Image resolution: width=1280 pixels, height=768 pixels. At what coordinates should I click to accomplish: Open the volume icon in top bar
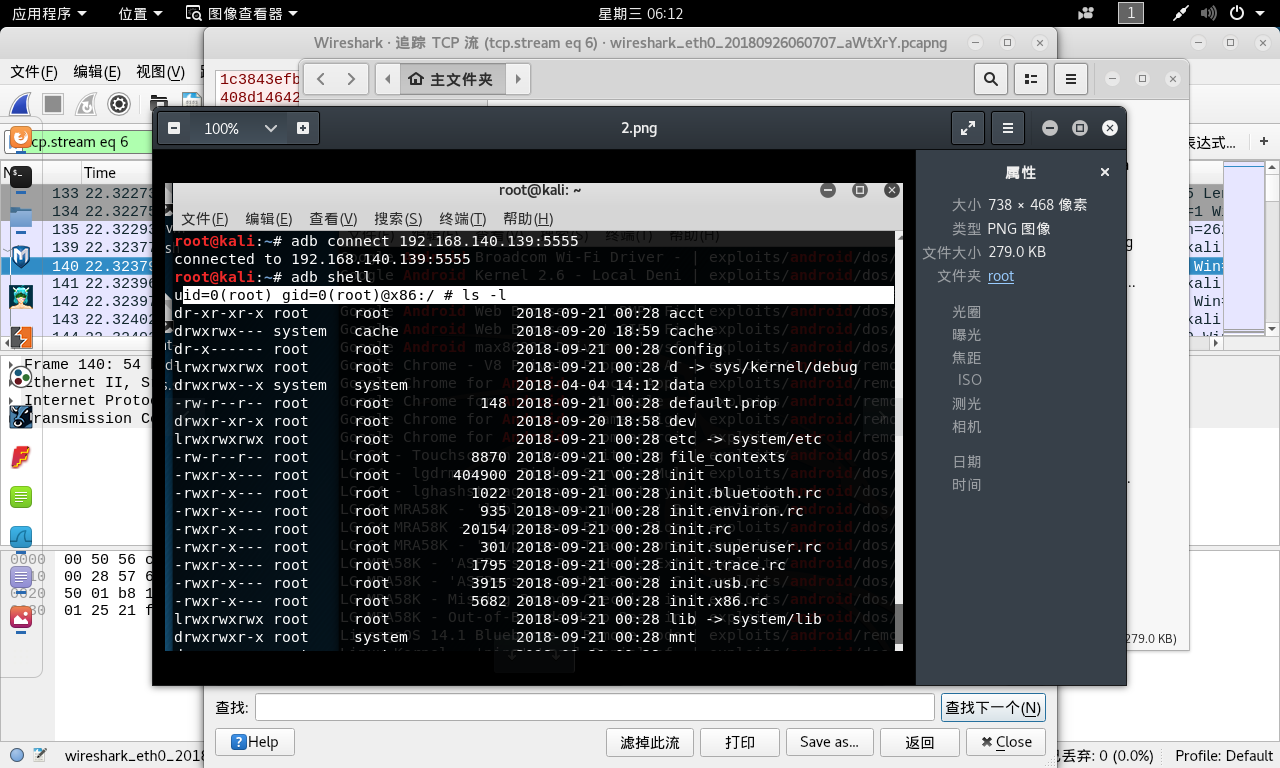(1211, 14)
